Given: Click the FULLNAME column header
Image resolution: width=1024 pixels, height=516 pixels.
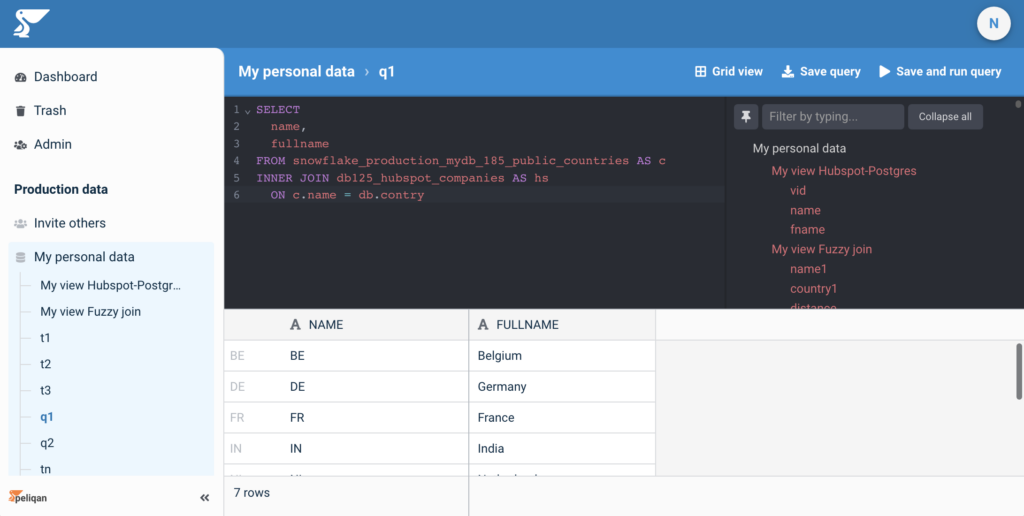Looking at the screenshot, I should click(x=562, y=325).
